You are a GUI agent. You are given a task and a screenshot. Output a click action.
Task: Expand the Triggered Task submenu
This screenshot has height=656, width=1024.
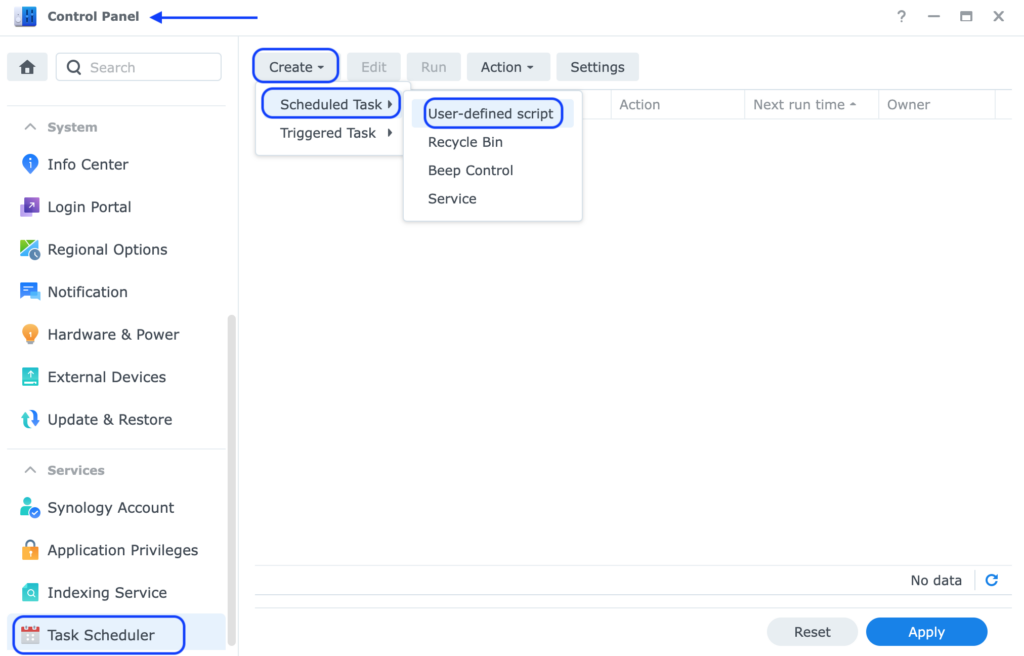click(x=334, y=133)
